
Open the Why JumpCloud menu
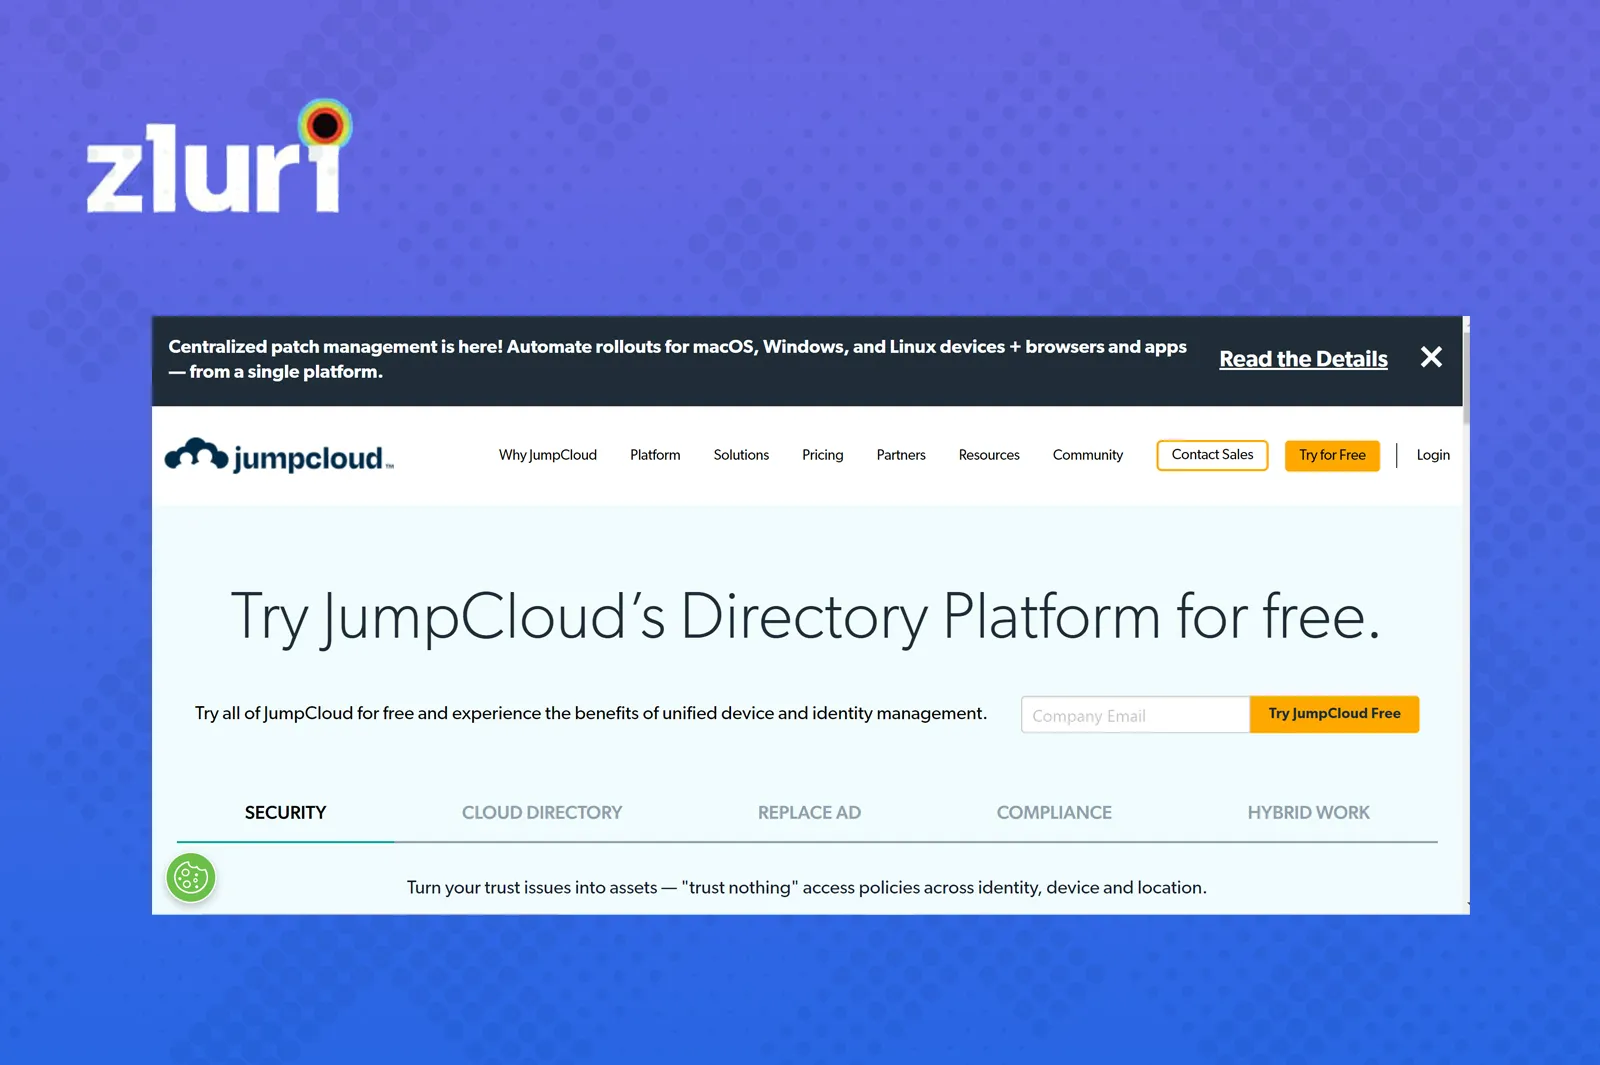pyautogui.click(x=548, y=455)
